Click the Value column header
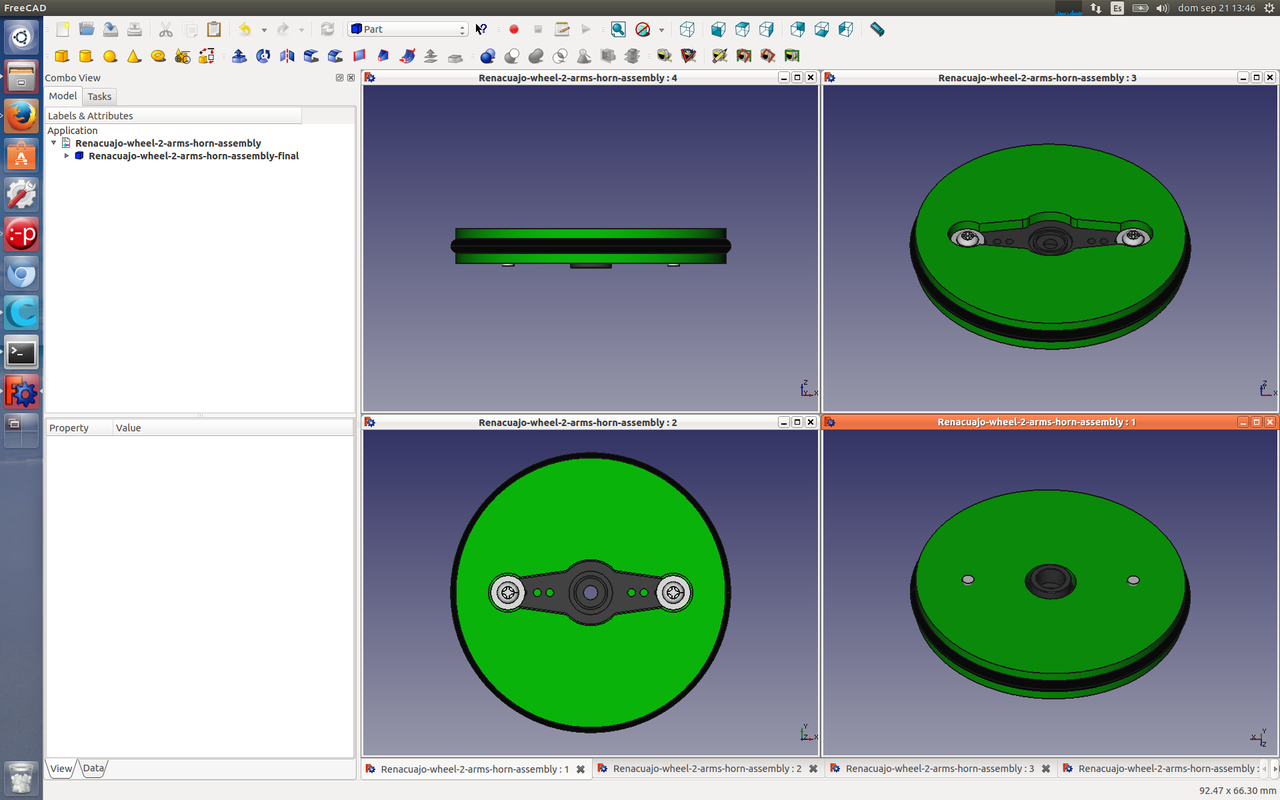 129,428
